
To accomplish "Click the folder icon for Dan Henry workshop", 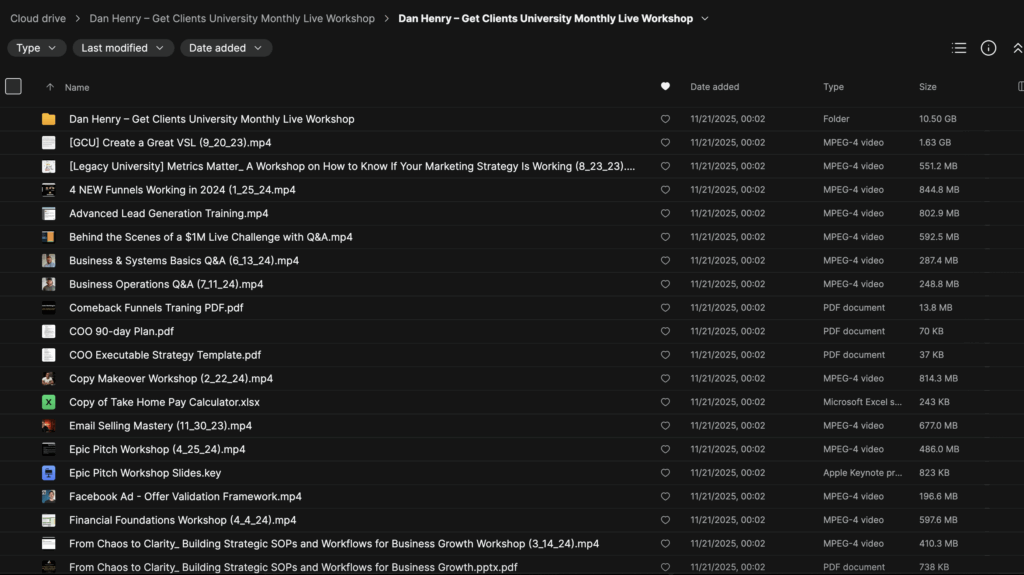I will (x=48, y=119).
